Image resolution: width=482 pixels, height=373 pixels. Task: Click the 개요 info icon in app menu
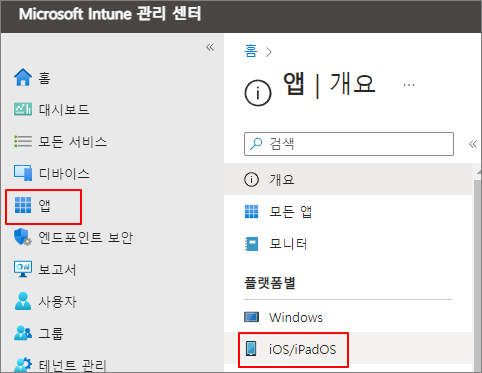pyautogui.click(x=251, y=180)
